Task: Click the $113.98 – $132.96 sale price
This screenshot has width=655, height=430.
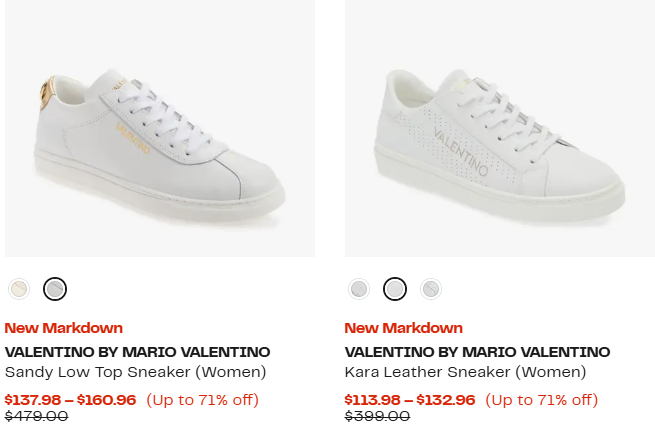Action: coord(410,400)
